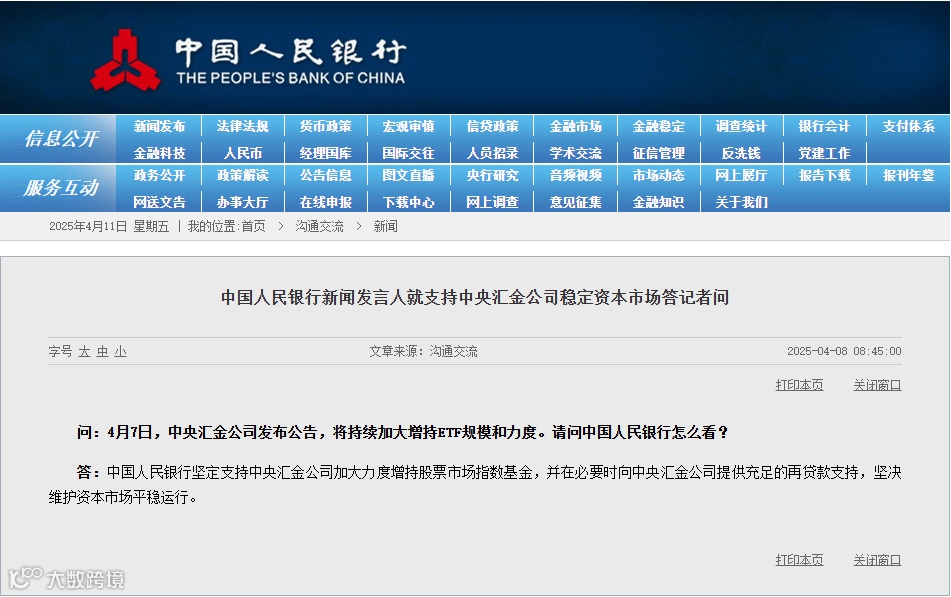Open 学术交流 navigation item

(576, 153)
